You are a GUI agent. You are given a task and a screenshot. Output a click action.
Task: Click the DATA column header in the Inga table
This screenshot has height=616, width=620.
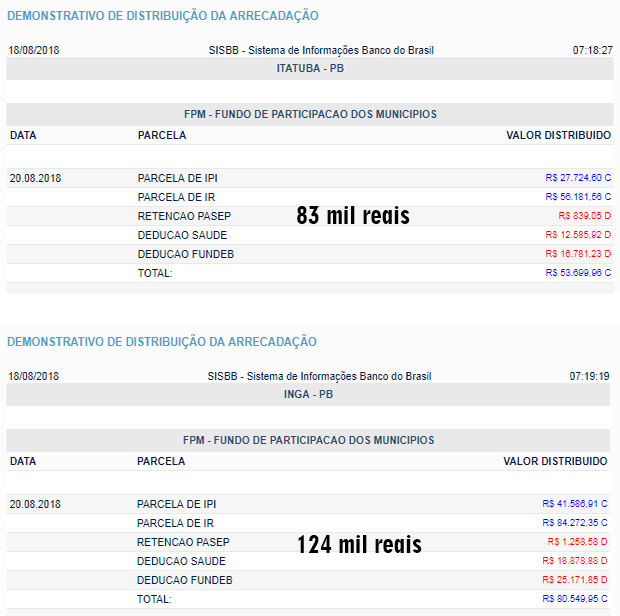23,461
